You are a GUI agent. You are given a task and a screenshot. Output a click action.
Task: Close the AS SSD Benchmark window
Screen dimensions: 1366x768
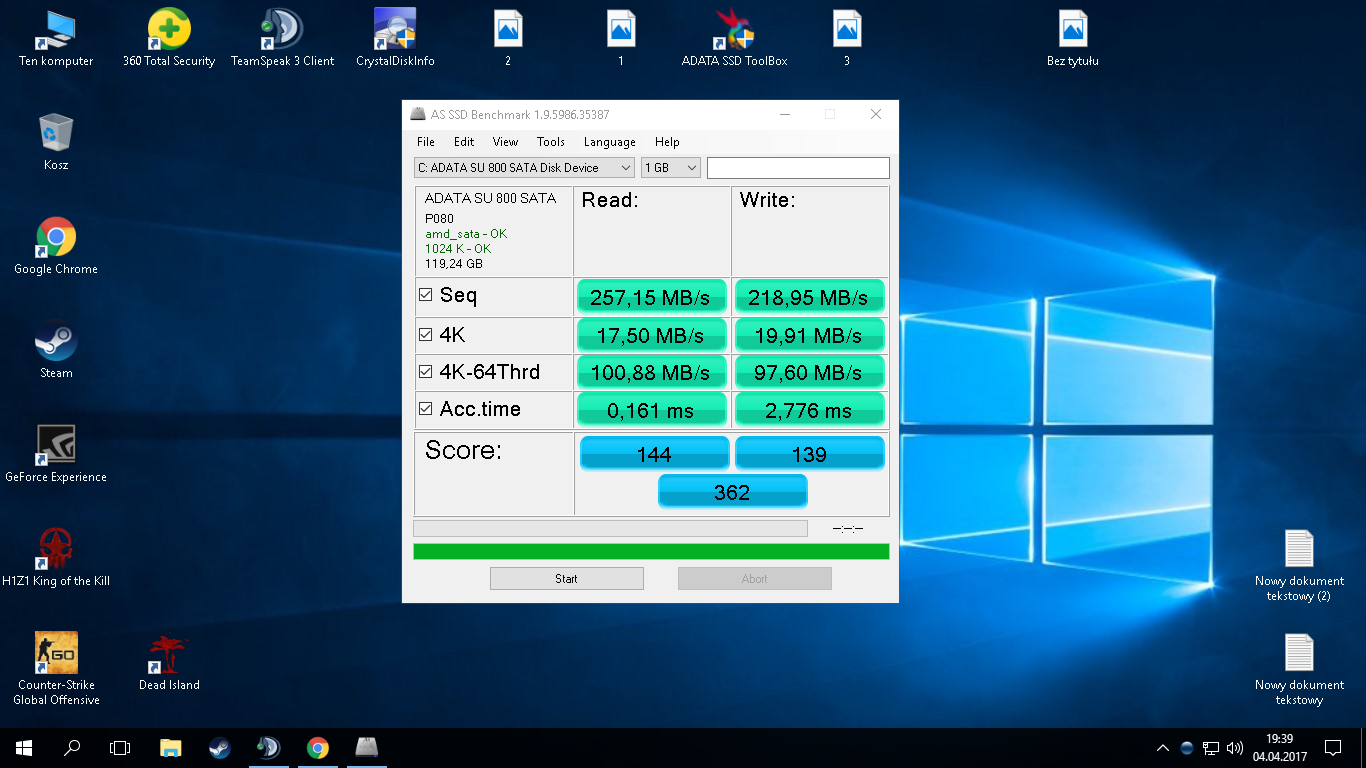pos(876,114)
